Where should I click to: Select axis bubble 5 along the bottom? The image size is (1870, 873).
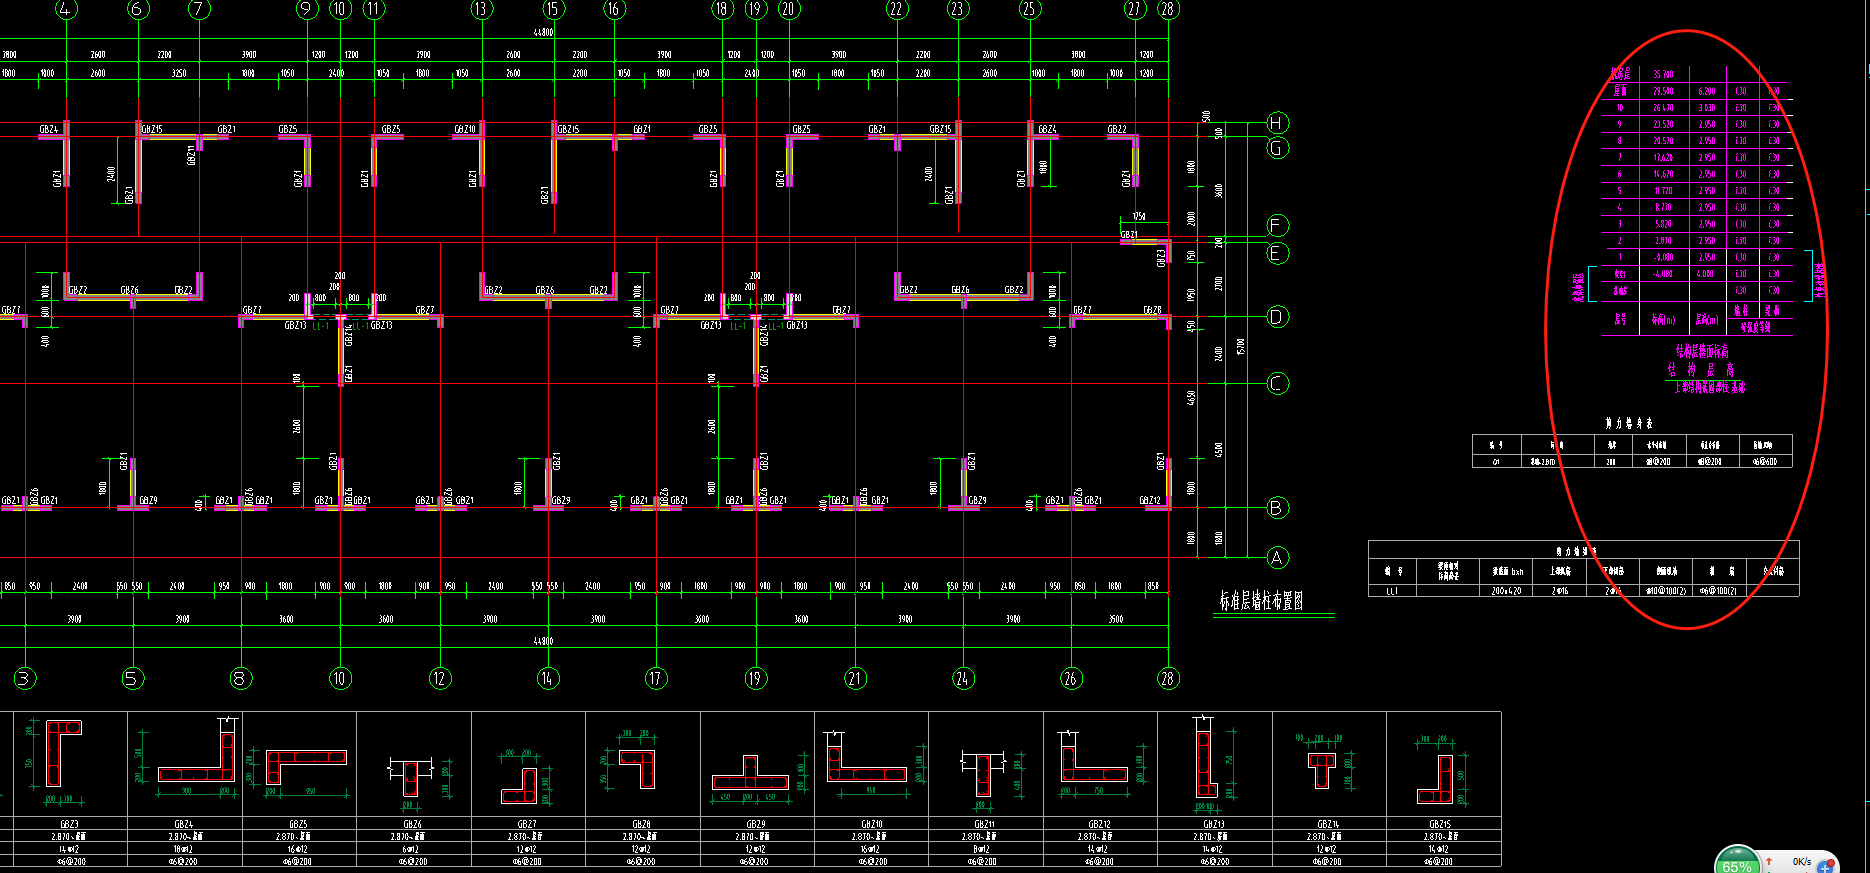(x=133, y=678)
